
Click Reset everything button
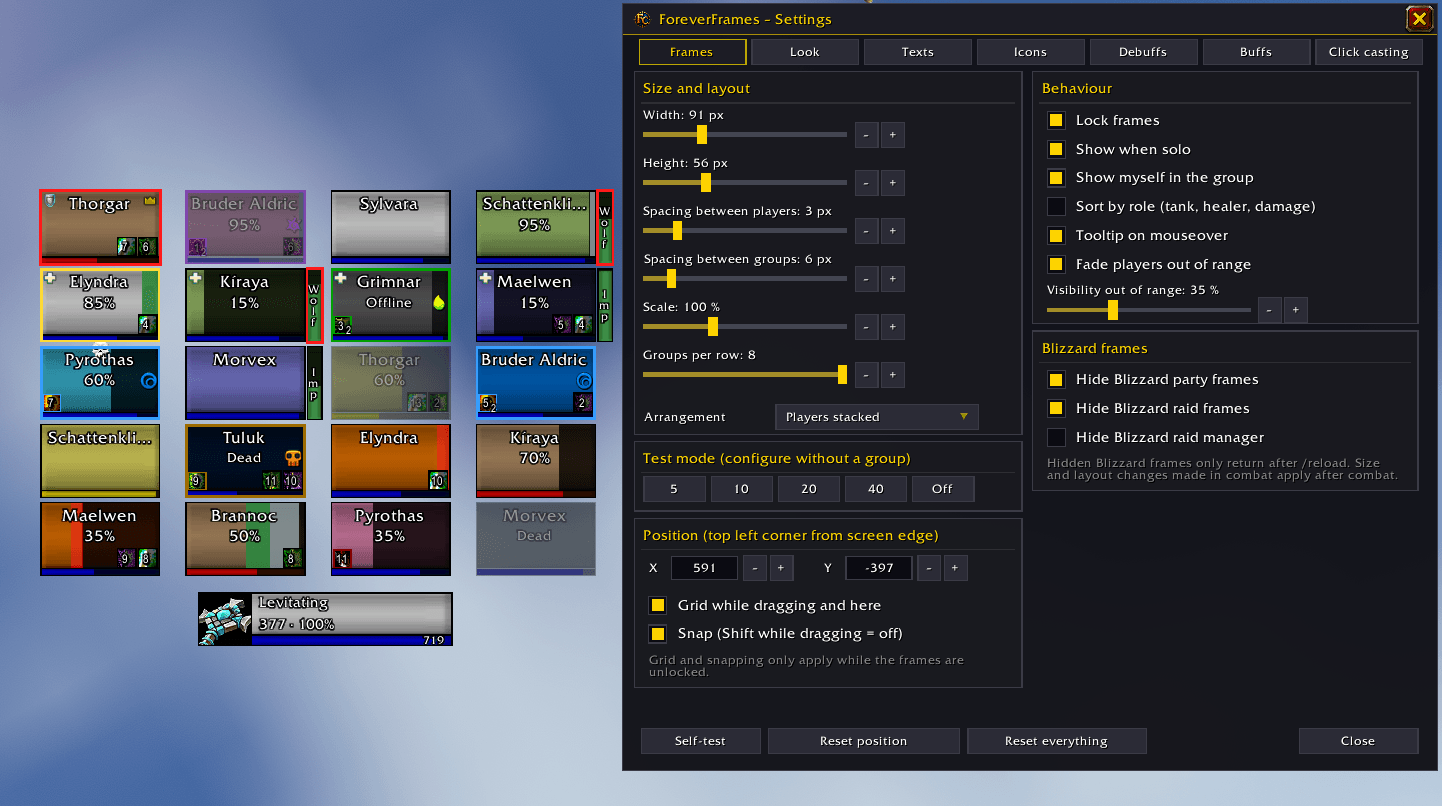[x=1056, y=741]
